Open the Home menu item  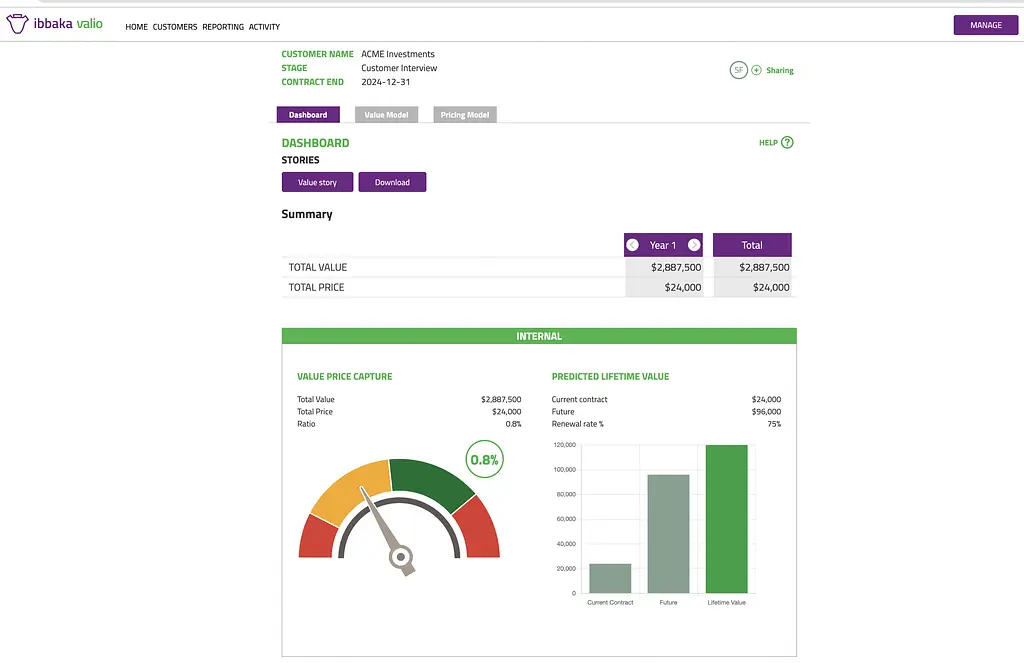[136, 27]
